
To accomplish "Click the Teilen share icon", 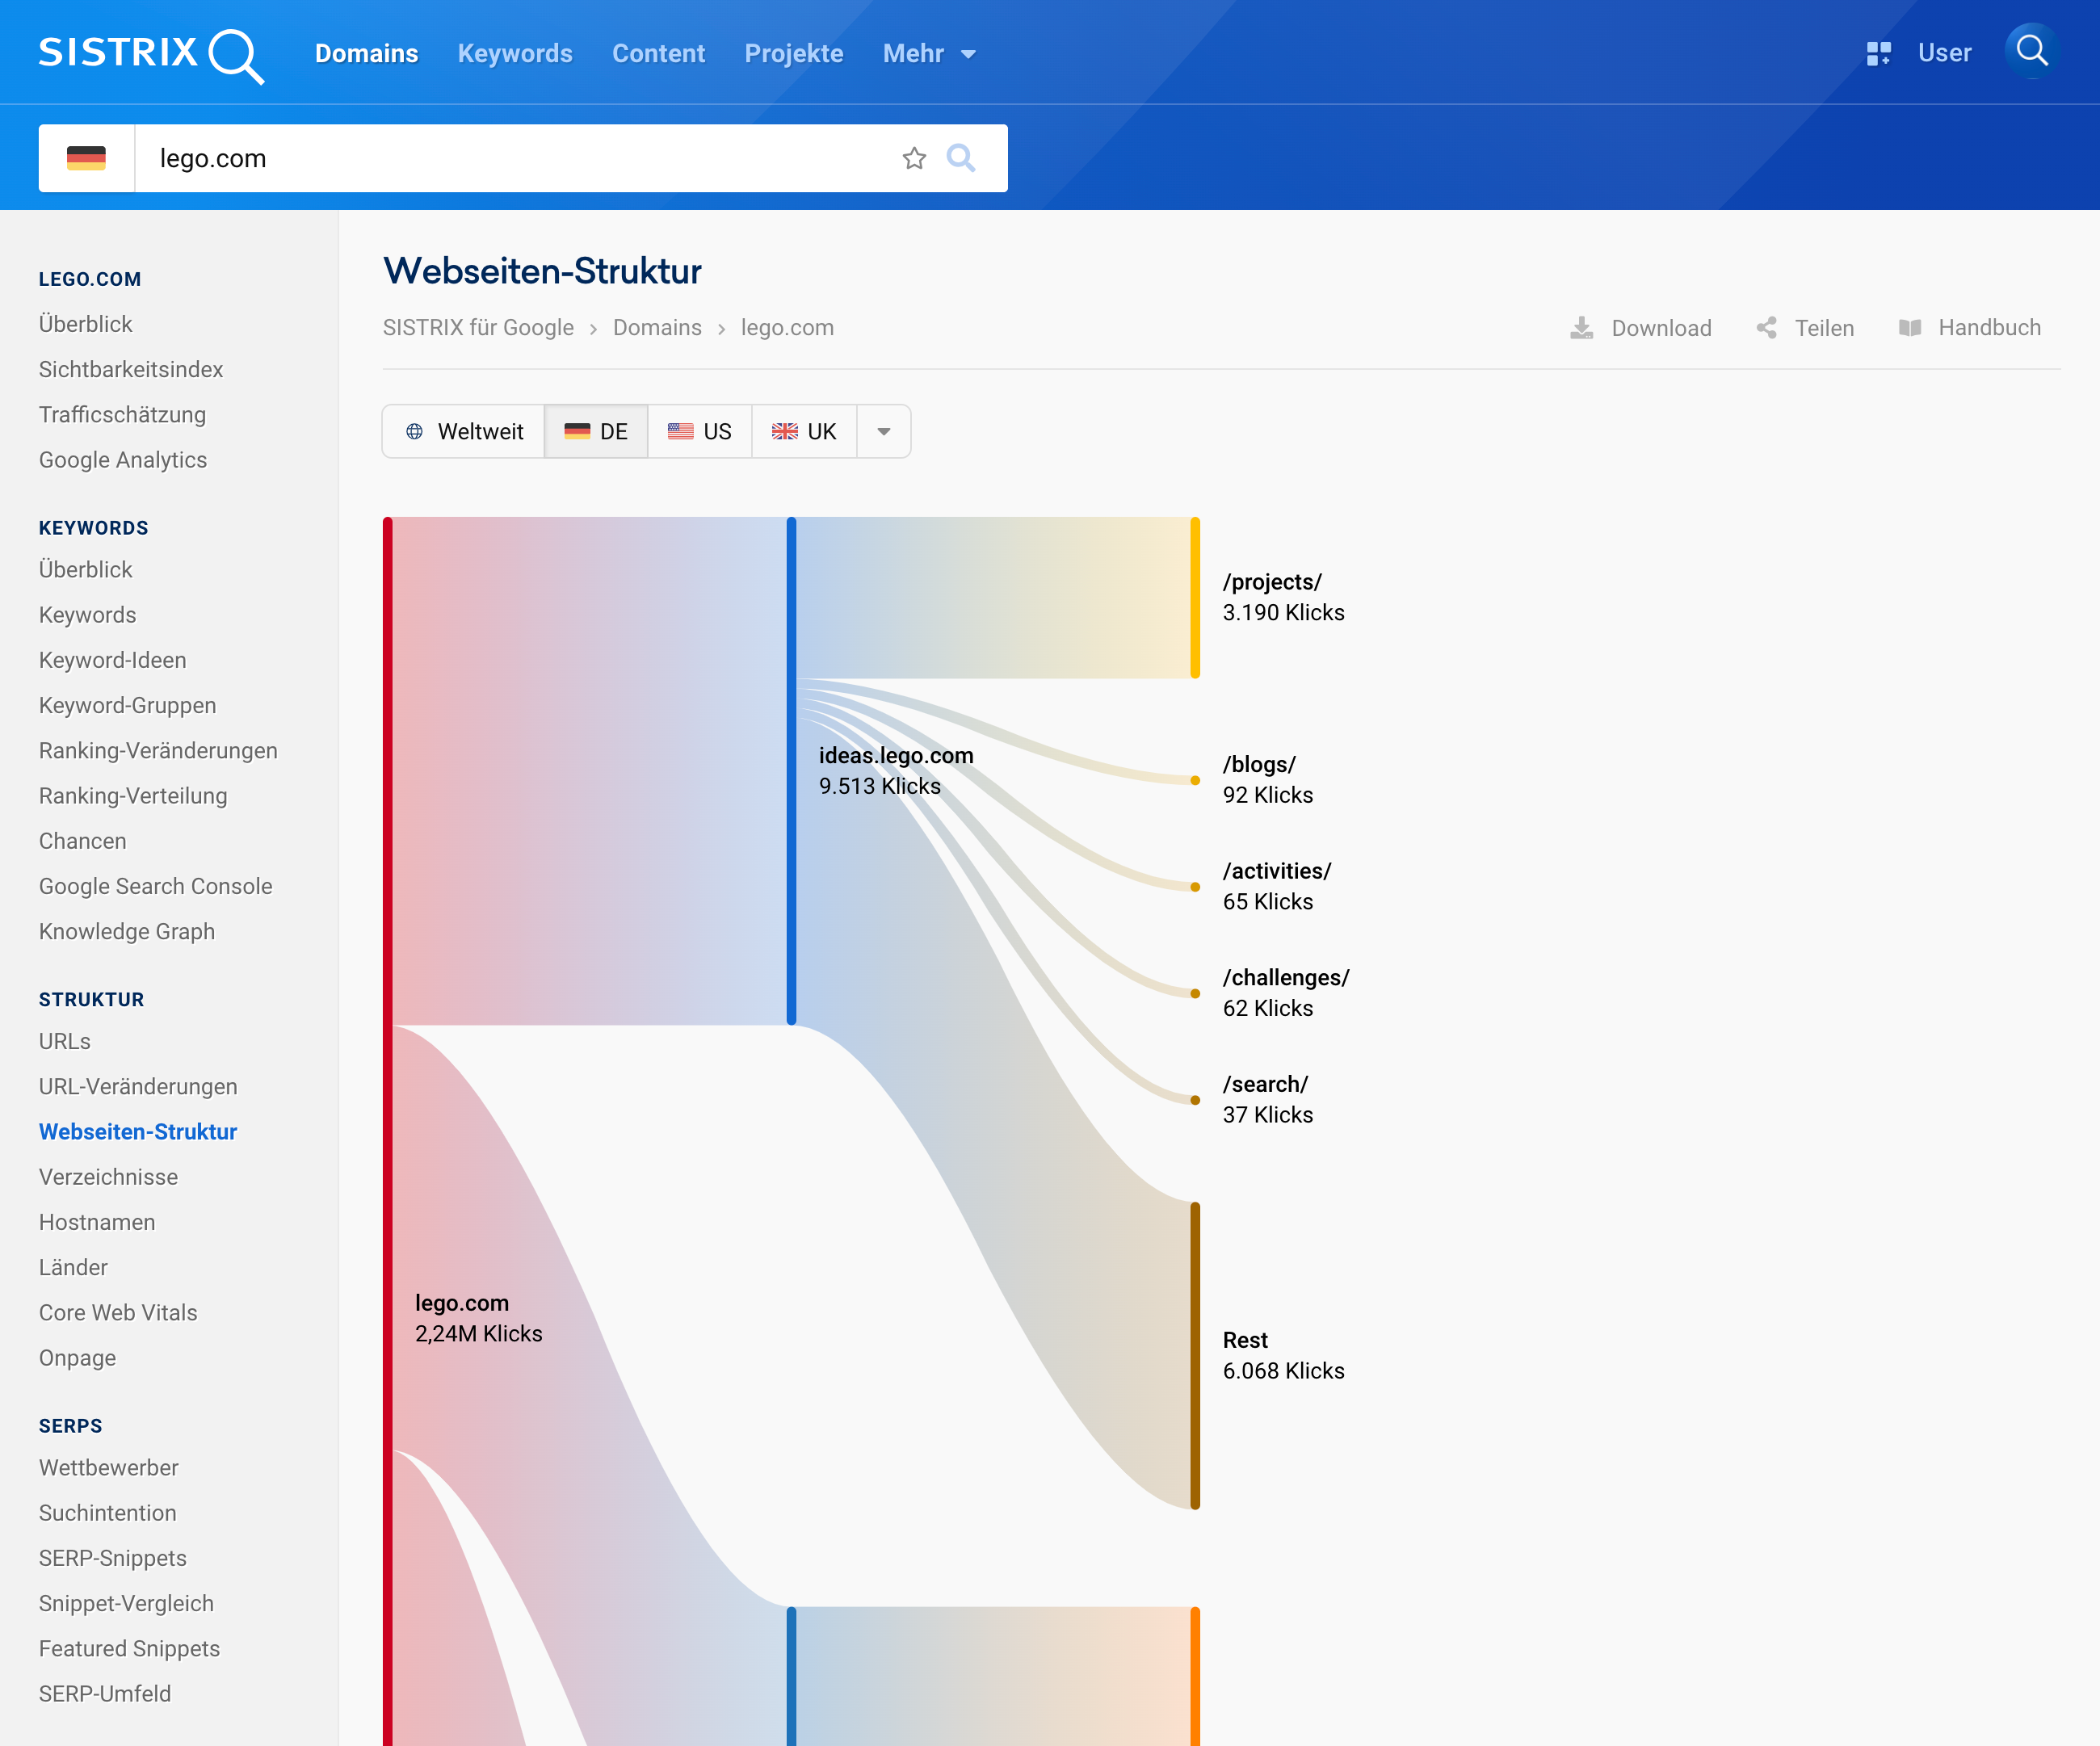I will tap(1767, 328).
